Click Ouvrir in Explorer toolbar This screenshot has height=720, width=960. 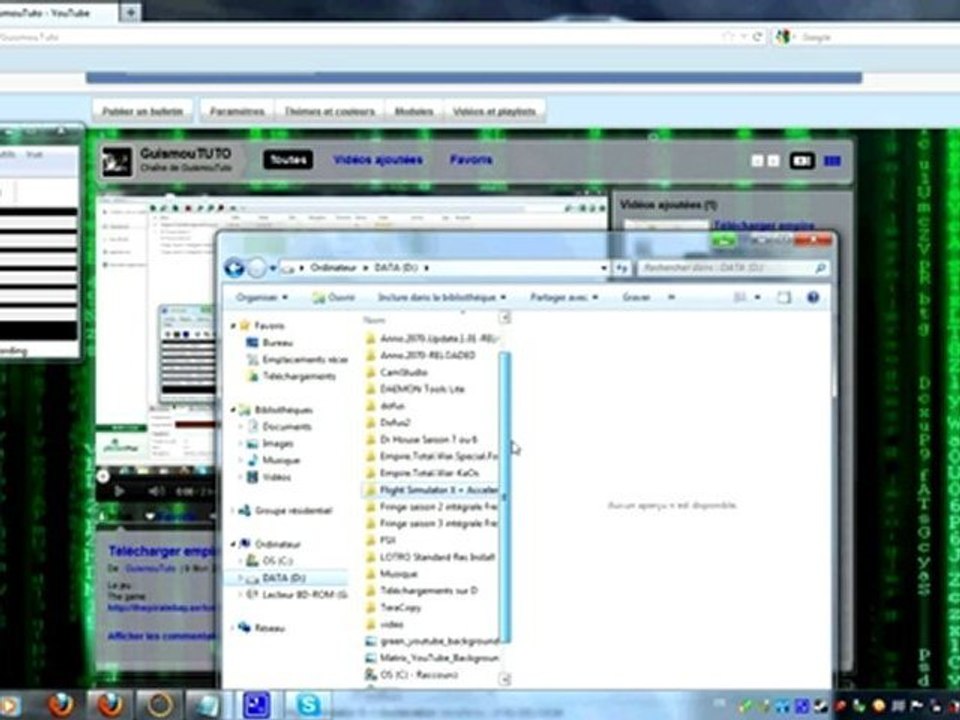click(x=334, y=297)
